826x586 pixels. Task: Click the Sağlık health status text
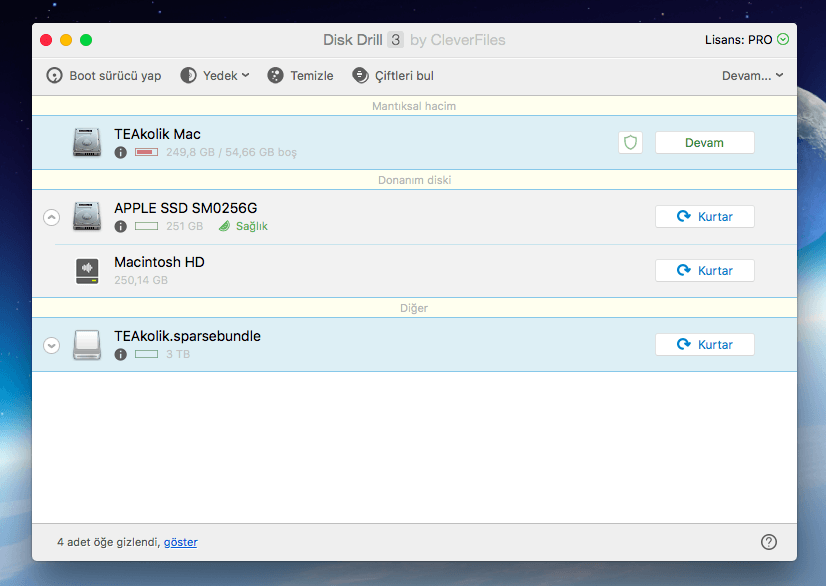pos(252,226)
